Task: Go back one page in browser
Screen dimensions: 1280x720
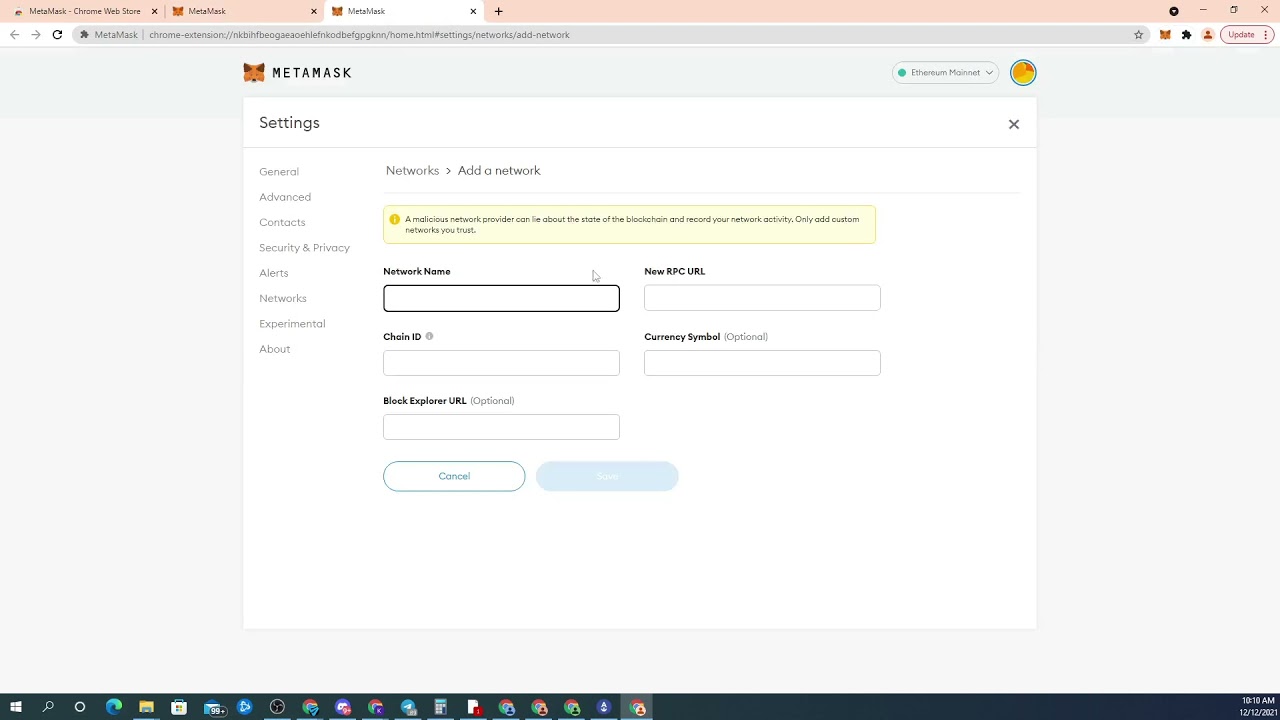Action: pyautogui.click(x=14, y=34)
